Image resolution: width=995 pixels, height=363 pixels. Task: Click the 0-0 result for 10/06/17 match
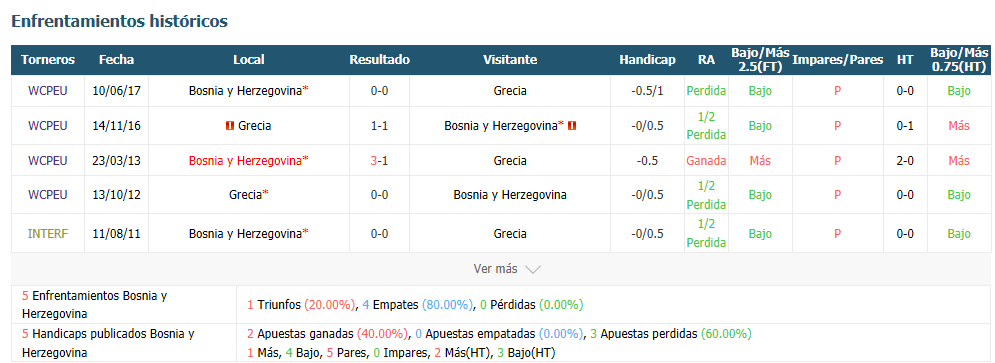click(x=379, y=91)
